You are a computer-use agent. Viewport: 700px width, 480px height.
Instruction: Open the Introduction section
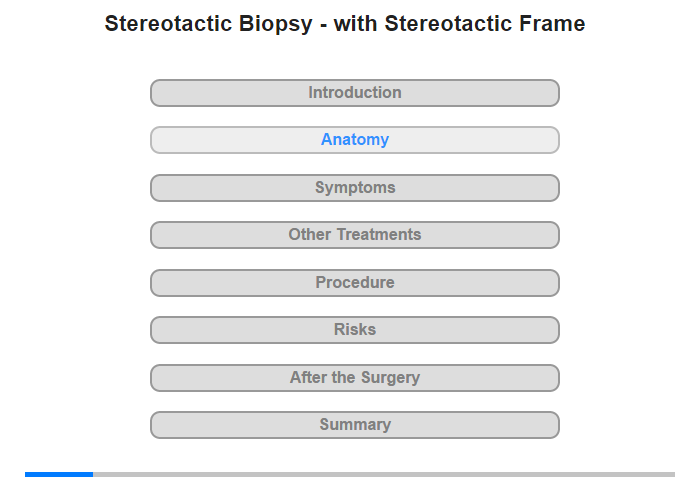click(354, 93)
